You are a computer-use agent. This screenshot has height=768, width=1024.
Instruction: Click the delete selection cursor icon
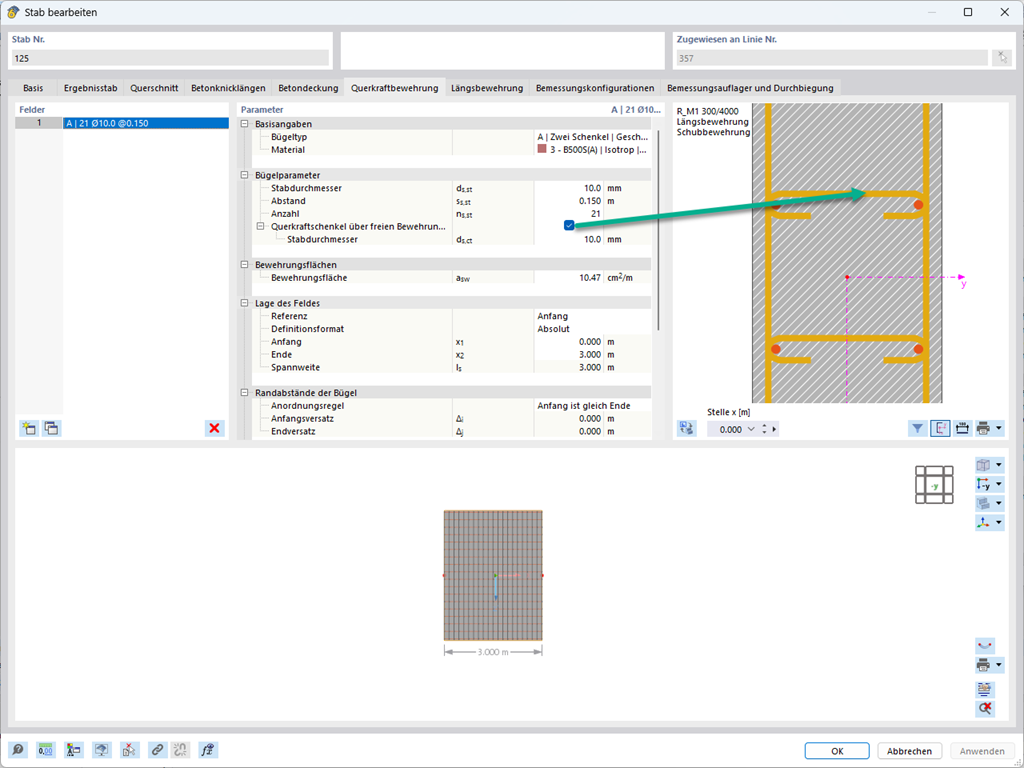[x=129, y=750]
